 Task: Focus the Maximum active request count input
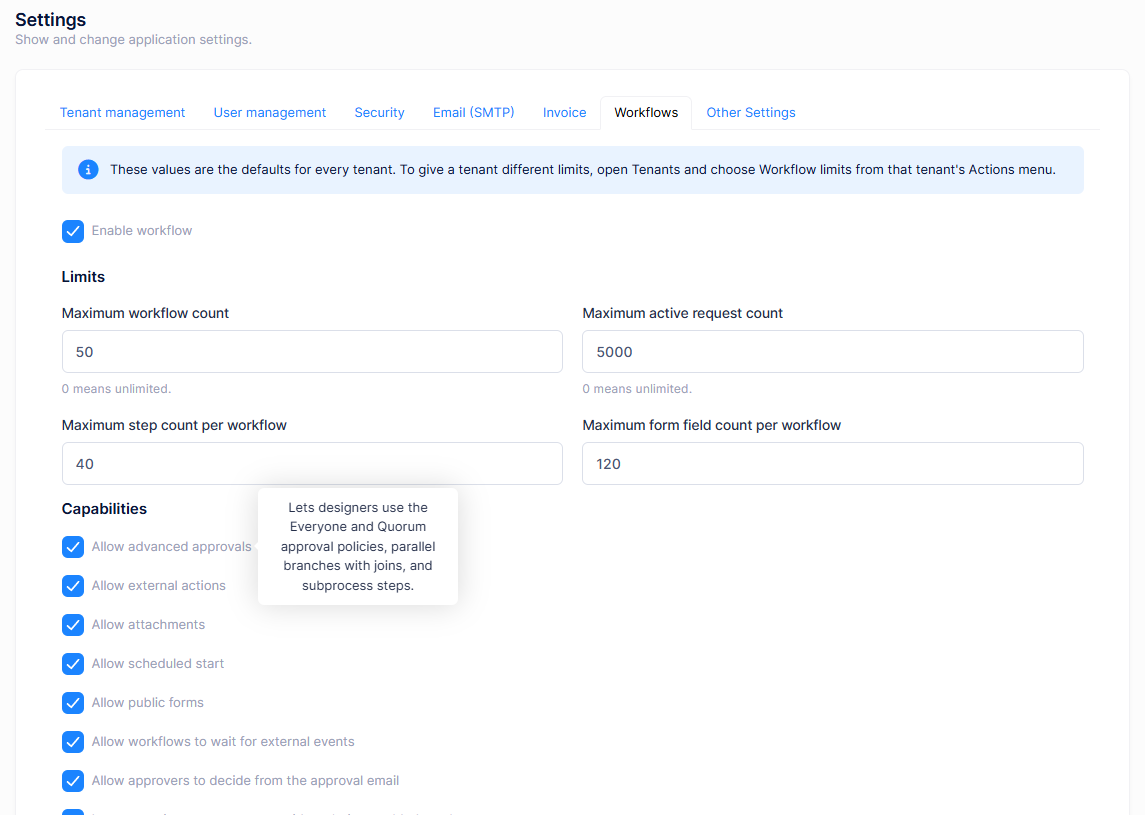coord(832,352)
